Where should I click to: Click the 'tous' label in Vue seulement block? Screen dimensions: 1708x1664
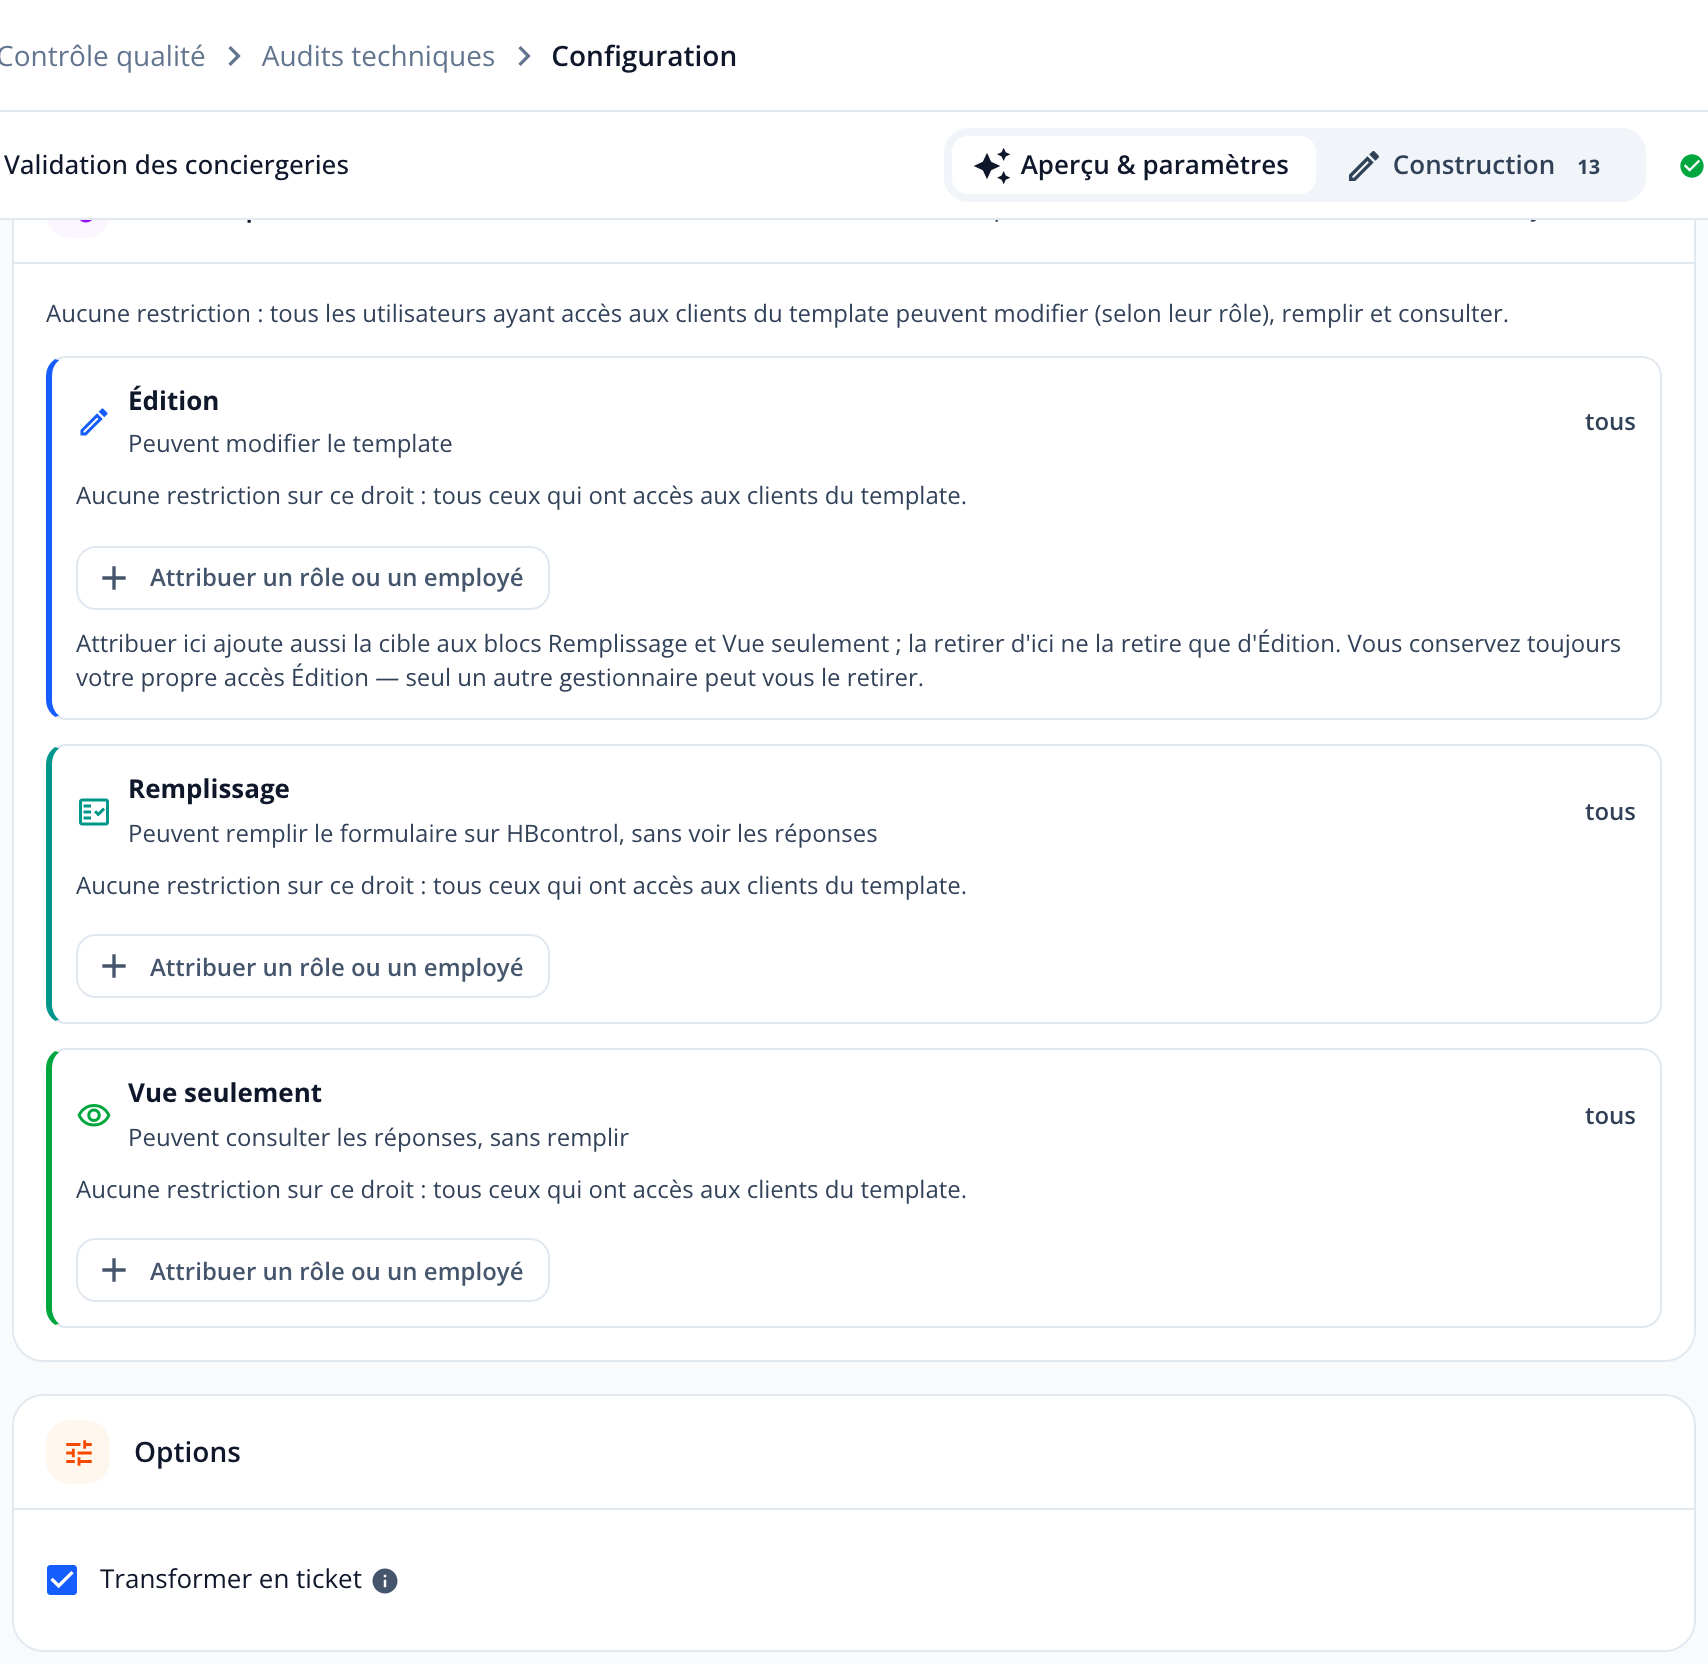point(1610,1116)
